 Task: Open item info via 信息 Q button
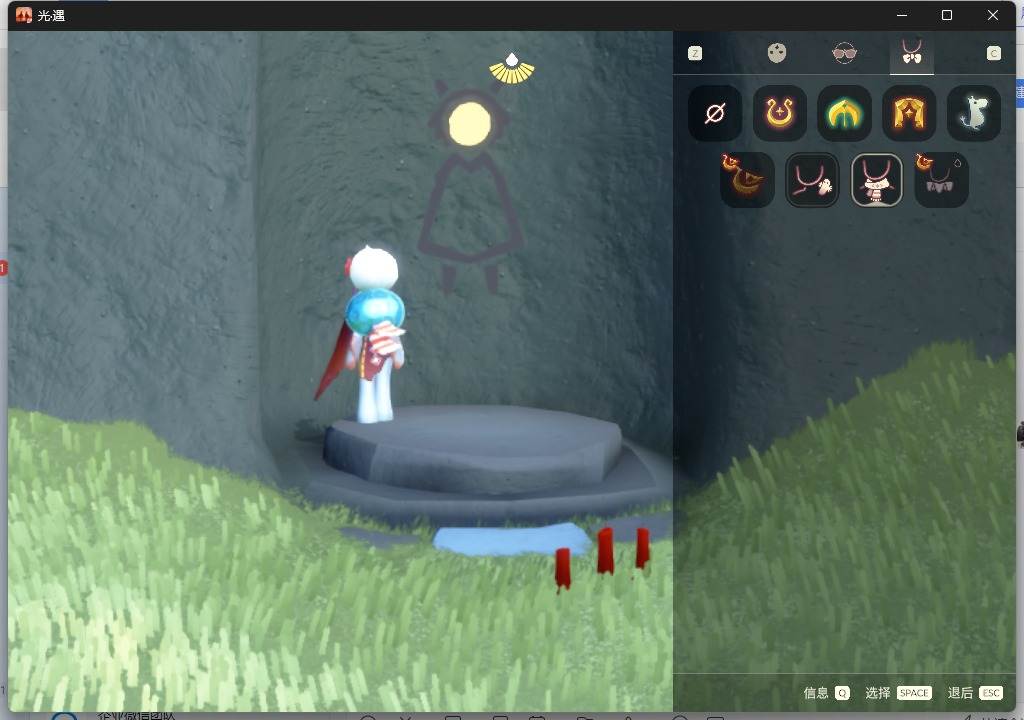pos(826,693)
